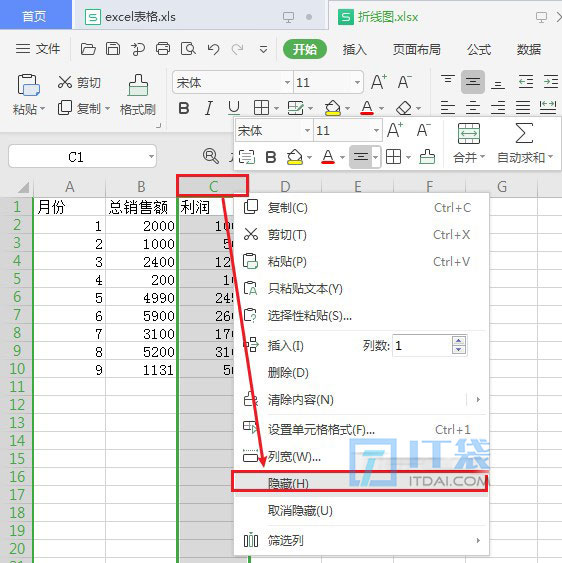Image resolution: width=562 pixels, height=563 pixels.
Task: Click the ribbon Cut (剪切) scissors button
Action: 79,83
